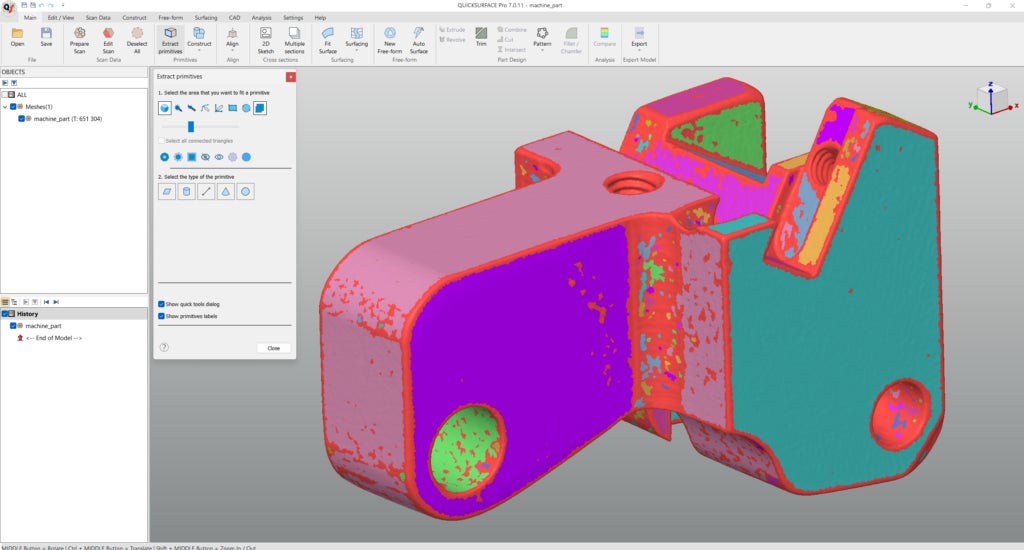The height and width of the screenshot is (550, 1024).
Task: Uncheck Show primitives labels
Action: 162,316
